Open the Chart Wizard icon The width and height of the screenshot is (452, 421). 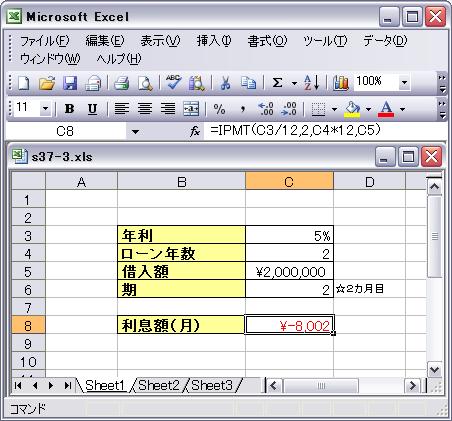[340, 83]
